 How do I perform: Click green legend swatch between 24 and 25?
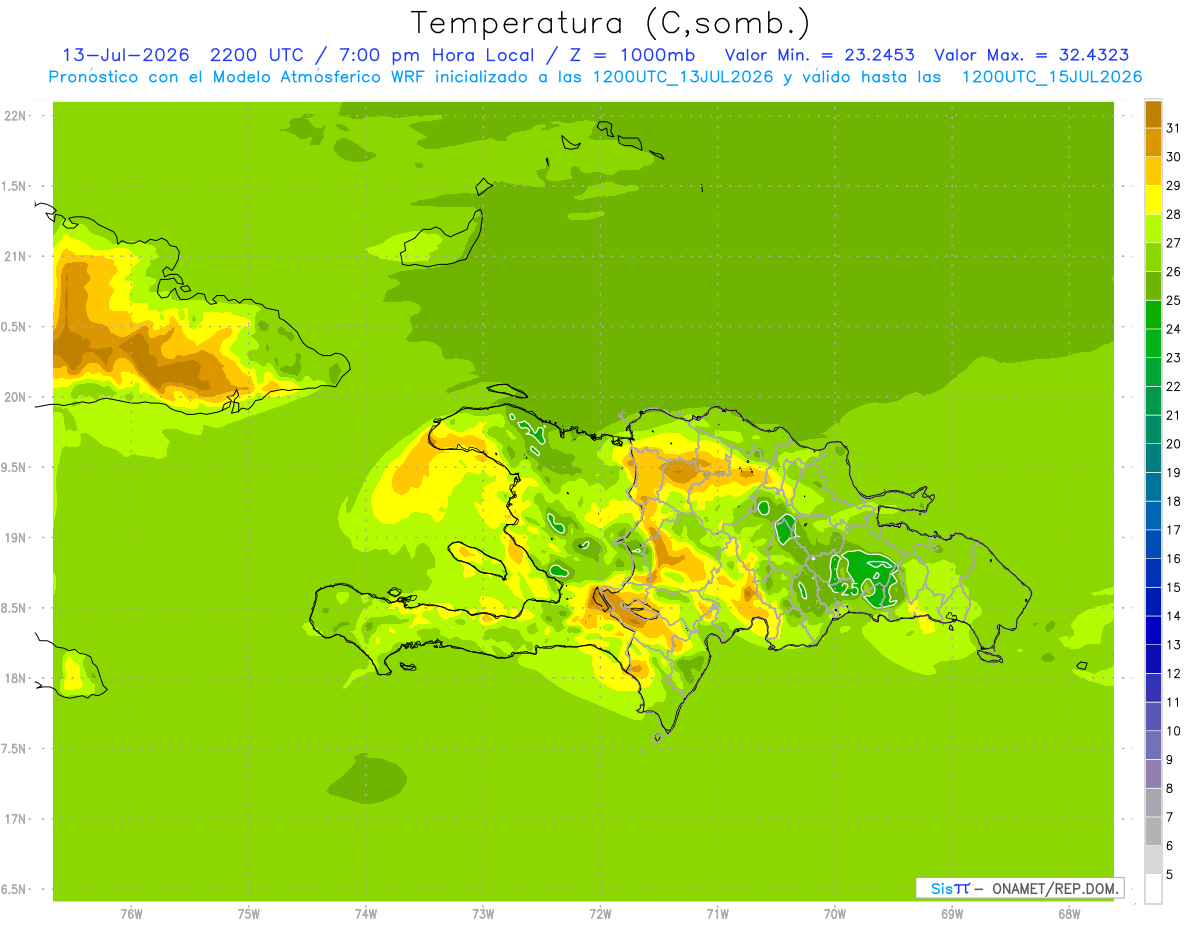(x=1153, y=314)
